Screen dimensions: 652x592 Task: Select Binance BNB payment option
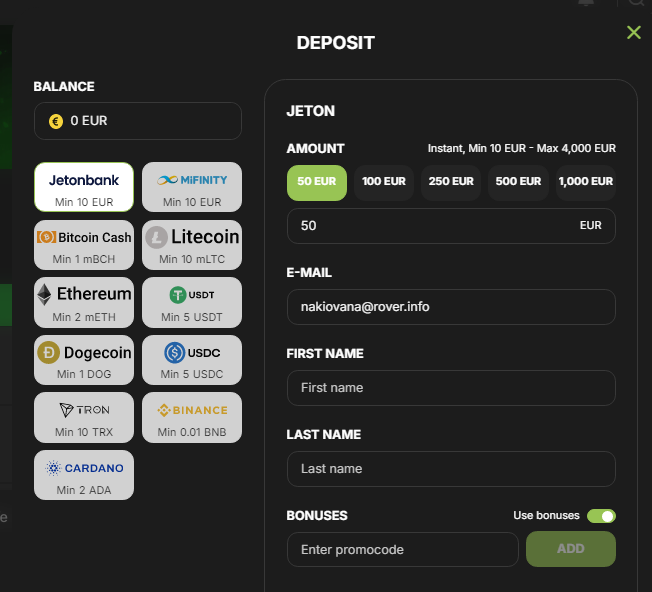click(x=192, y=417)
